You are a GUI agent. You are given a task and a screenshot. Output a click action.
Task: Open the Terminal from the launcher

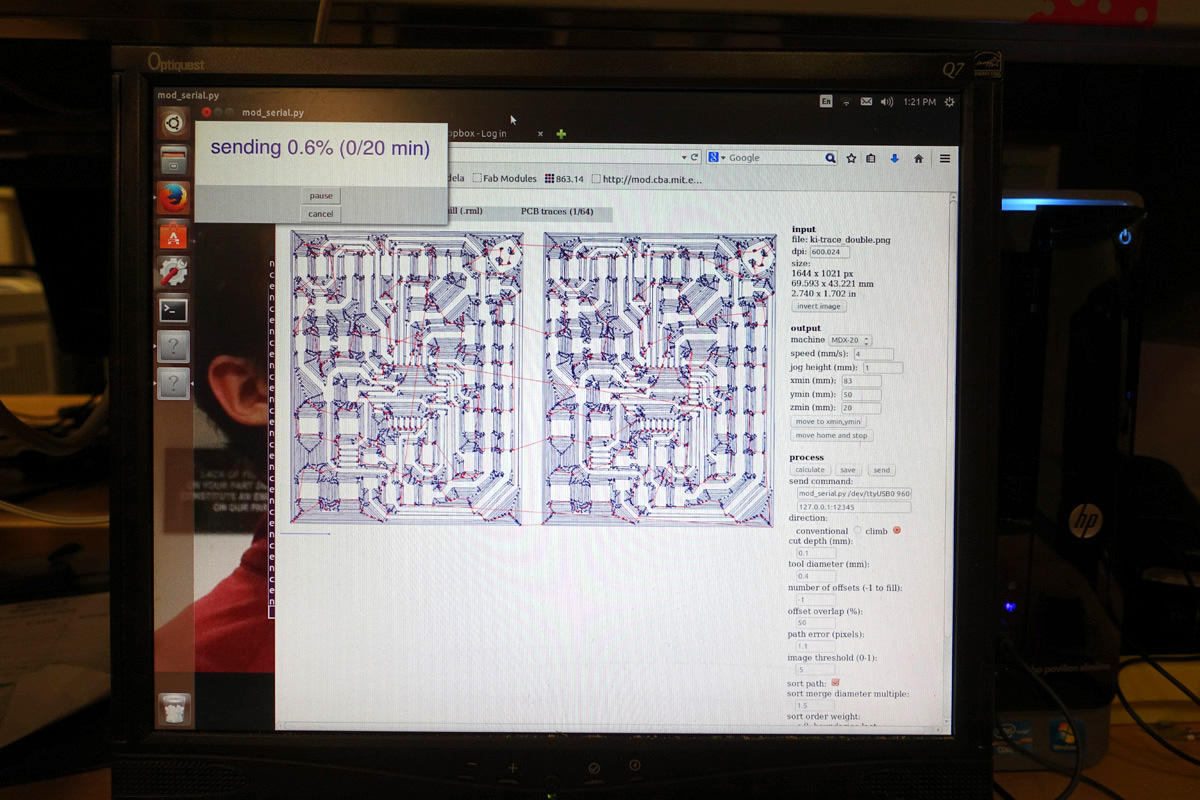point(173,309)
